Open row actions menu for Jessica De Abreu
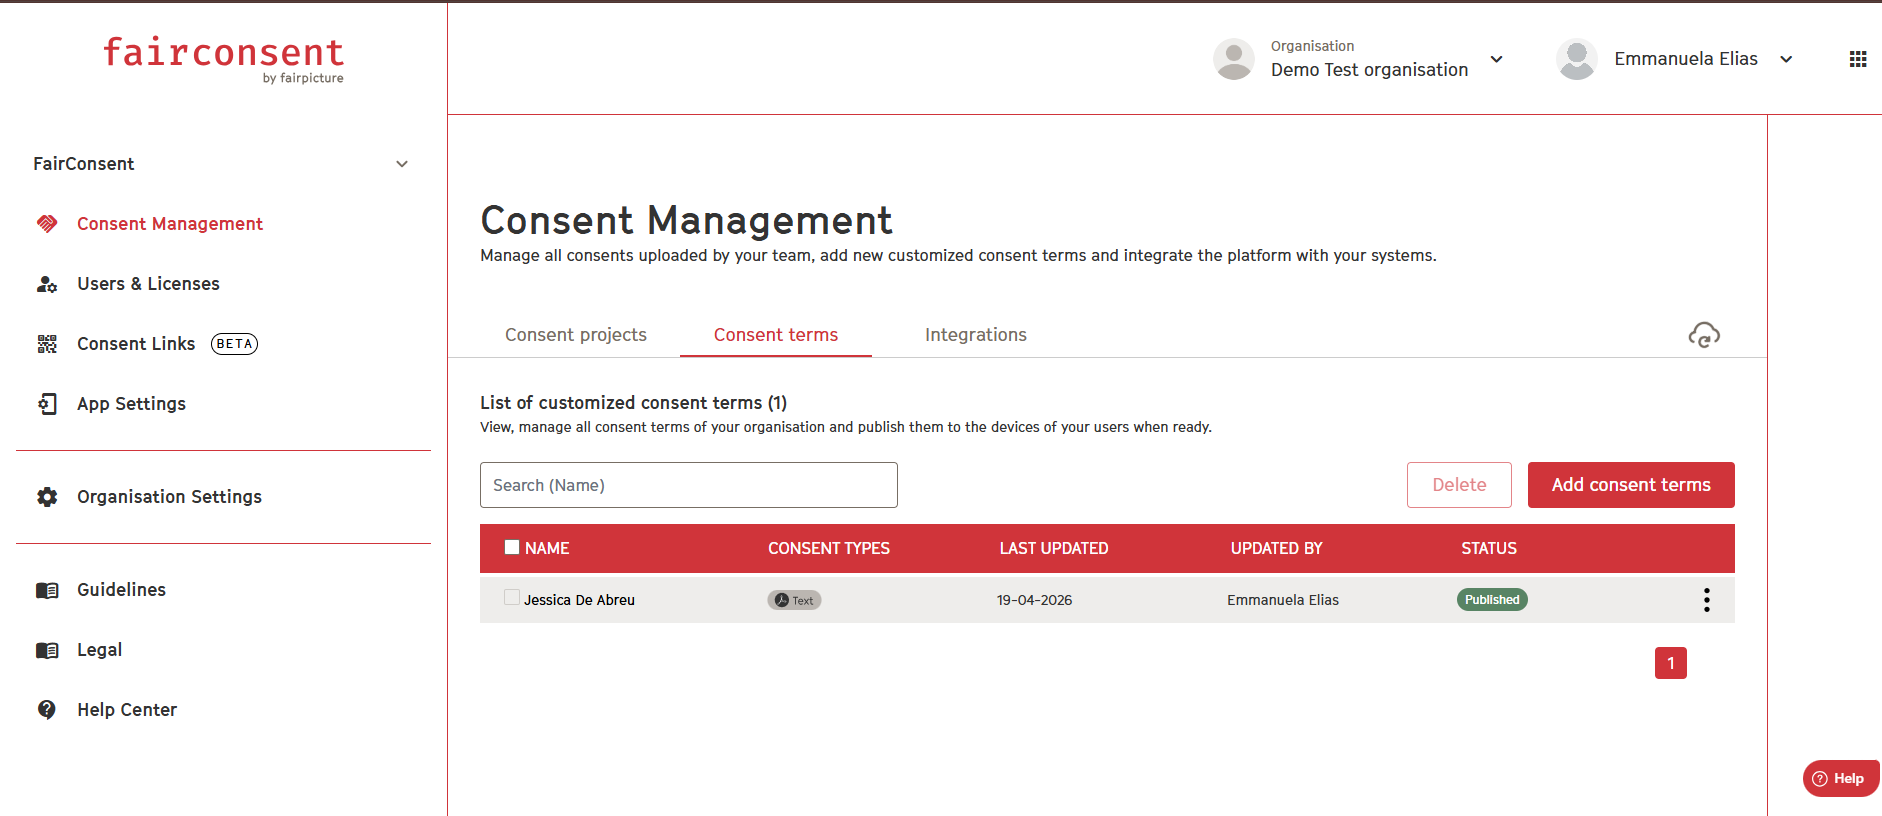This screenshot has width=1882, height=816. tap(1707, 600)
